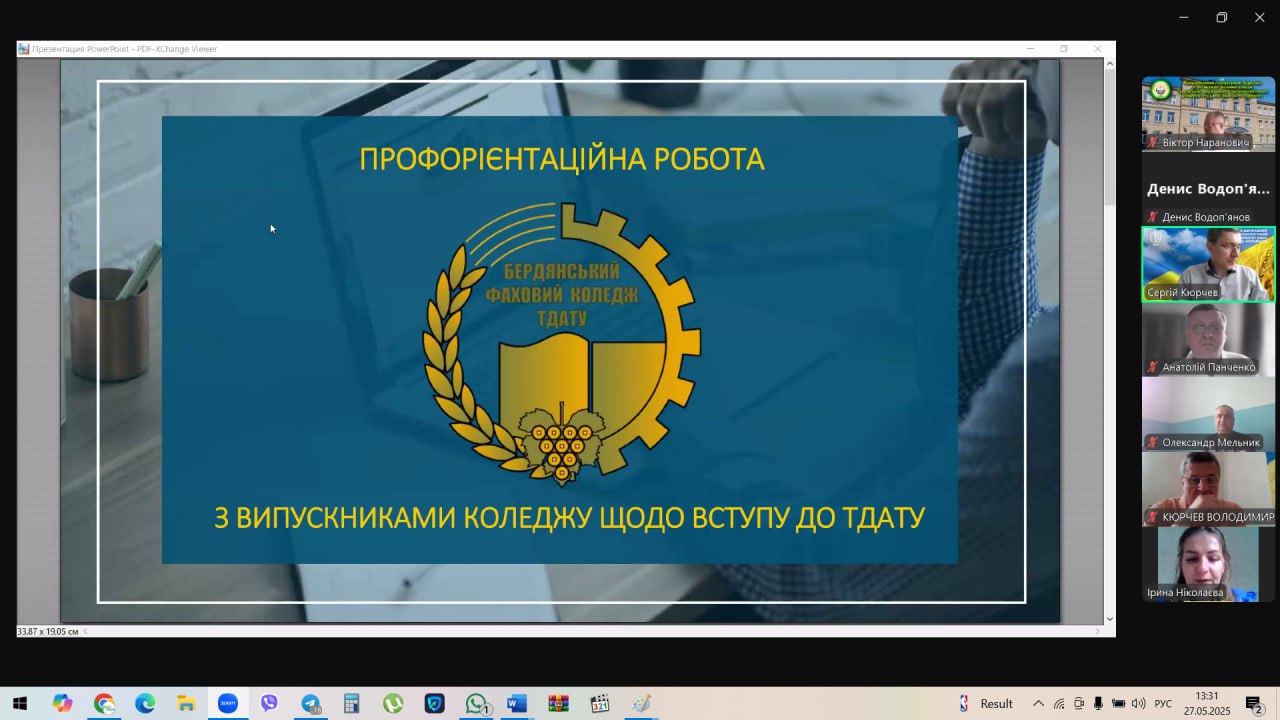Close the Zoom meeting window
This screenshot has height=720, width=1280.
[1260, 17]
